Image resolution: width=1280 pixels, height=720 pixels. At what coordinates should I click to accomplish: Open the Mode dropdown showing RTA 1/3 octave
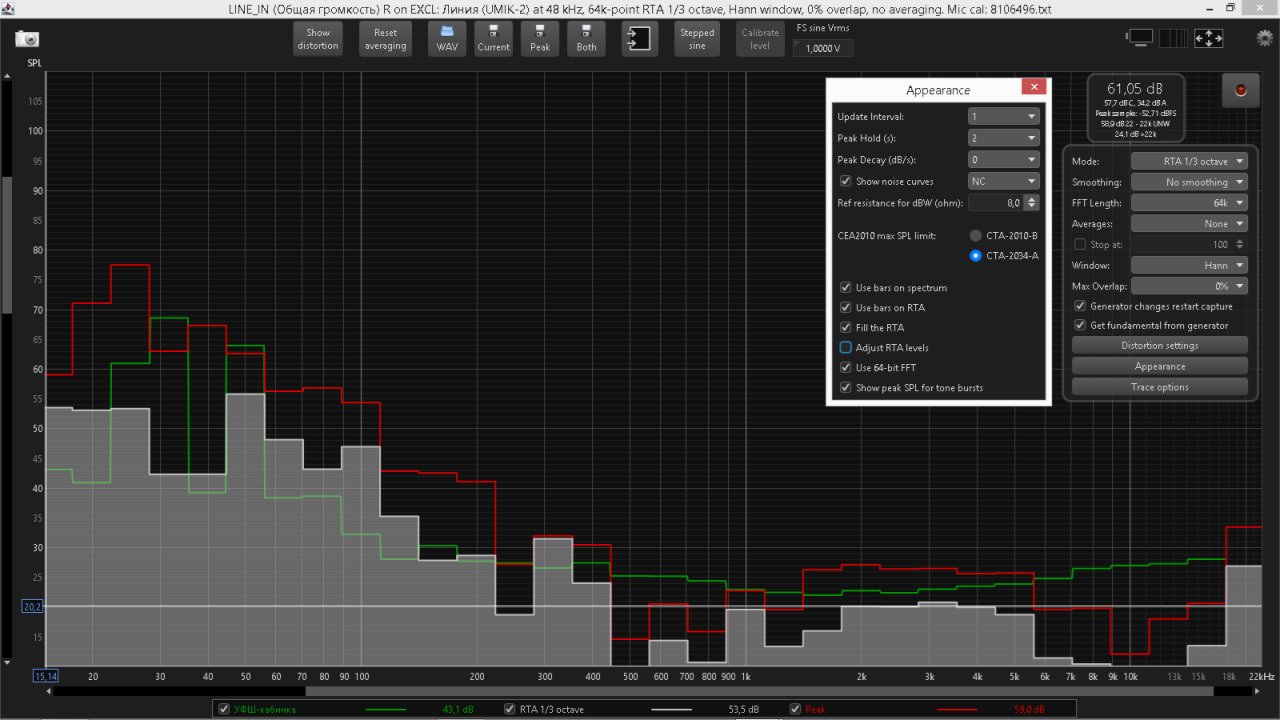pos(1189,161)
